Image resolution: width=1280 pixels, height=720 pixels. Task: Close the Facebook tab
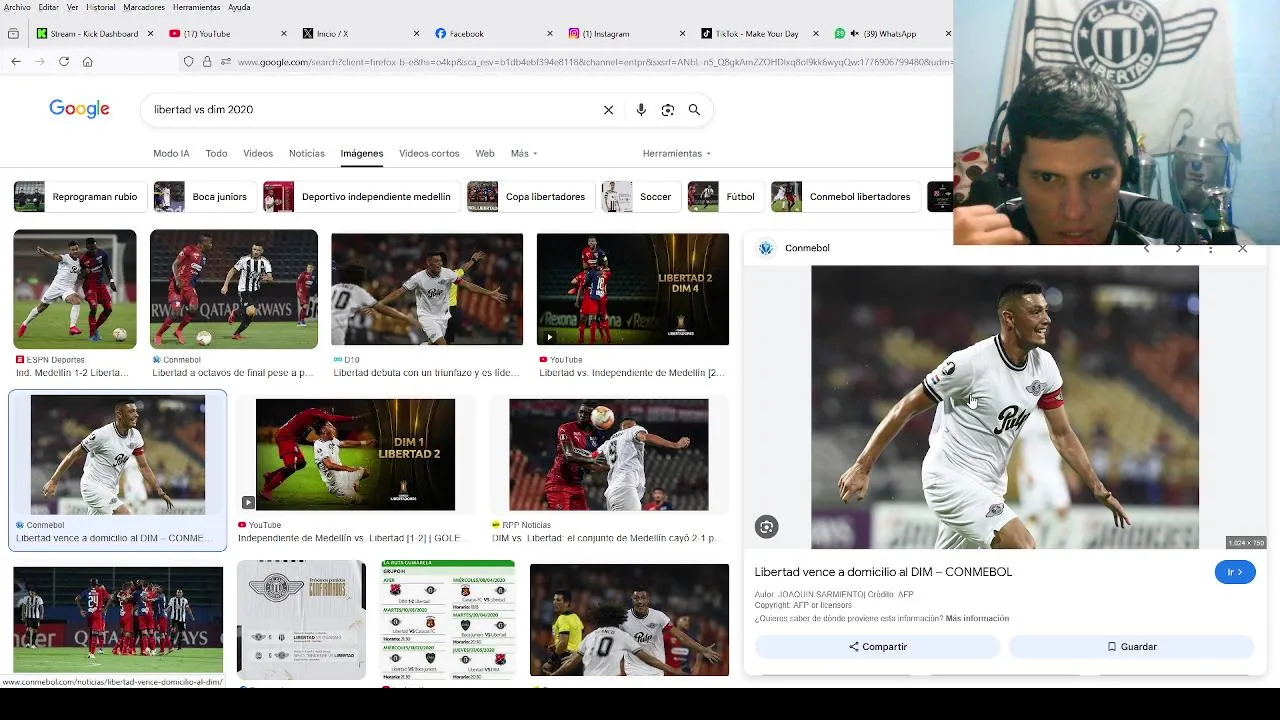click(x=549, y=33)
